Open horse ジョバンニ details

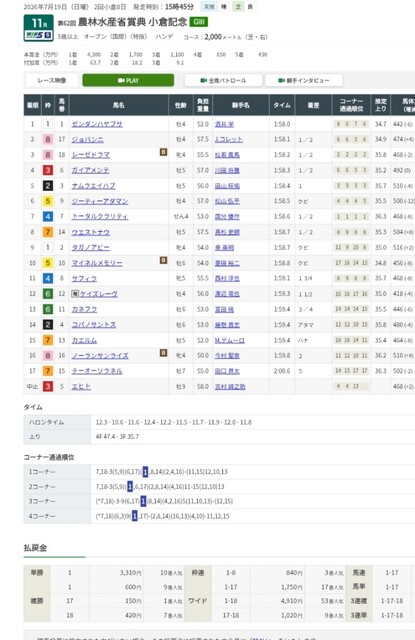click(87, 140)
